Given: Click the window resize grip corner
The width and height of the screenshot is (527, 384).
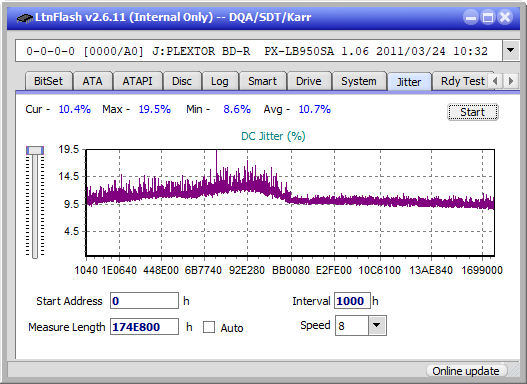Looking at the screenshot, I should [x=513, y=371].
